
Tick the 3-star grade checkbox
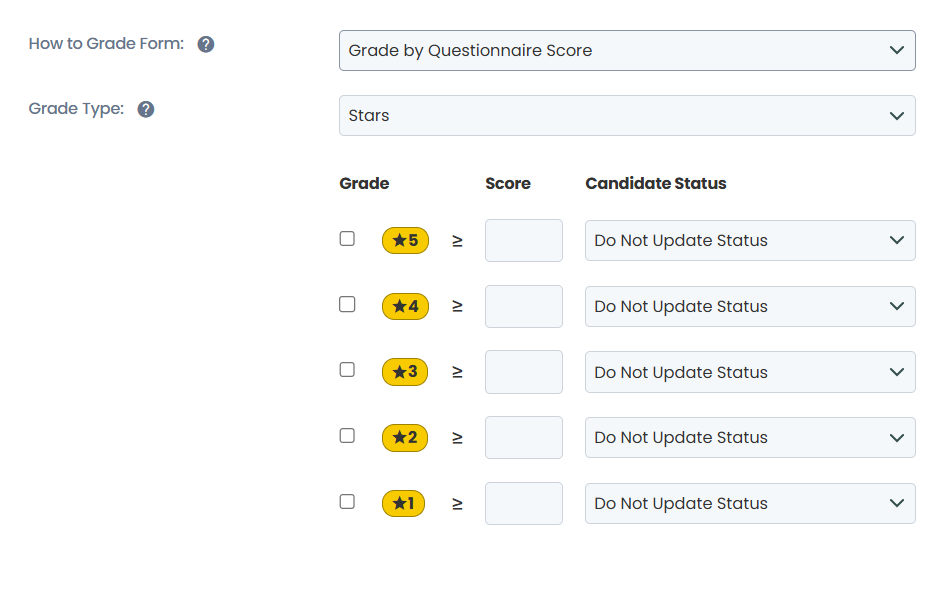(x=347, y=369)
